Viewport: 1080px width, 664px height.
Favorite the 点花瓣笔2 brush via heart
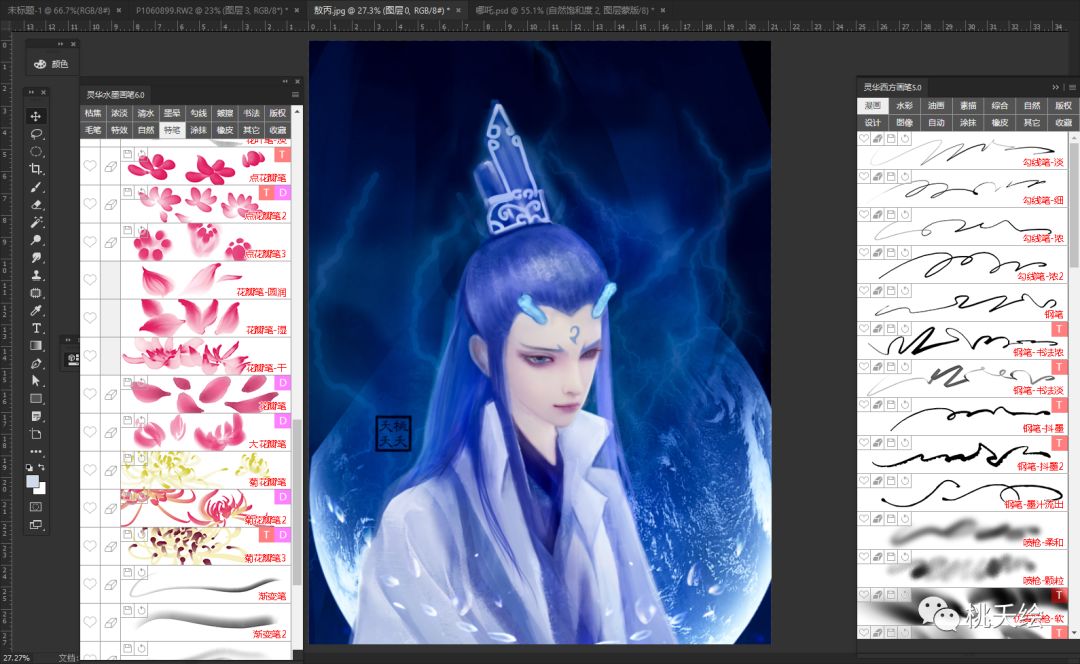pos(90,204)
